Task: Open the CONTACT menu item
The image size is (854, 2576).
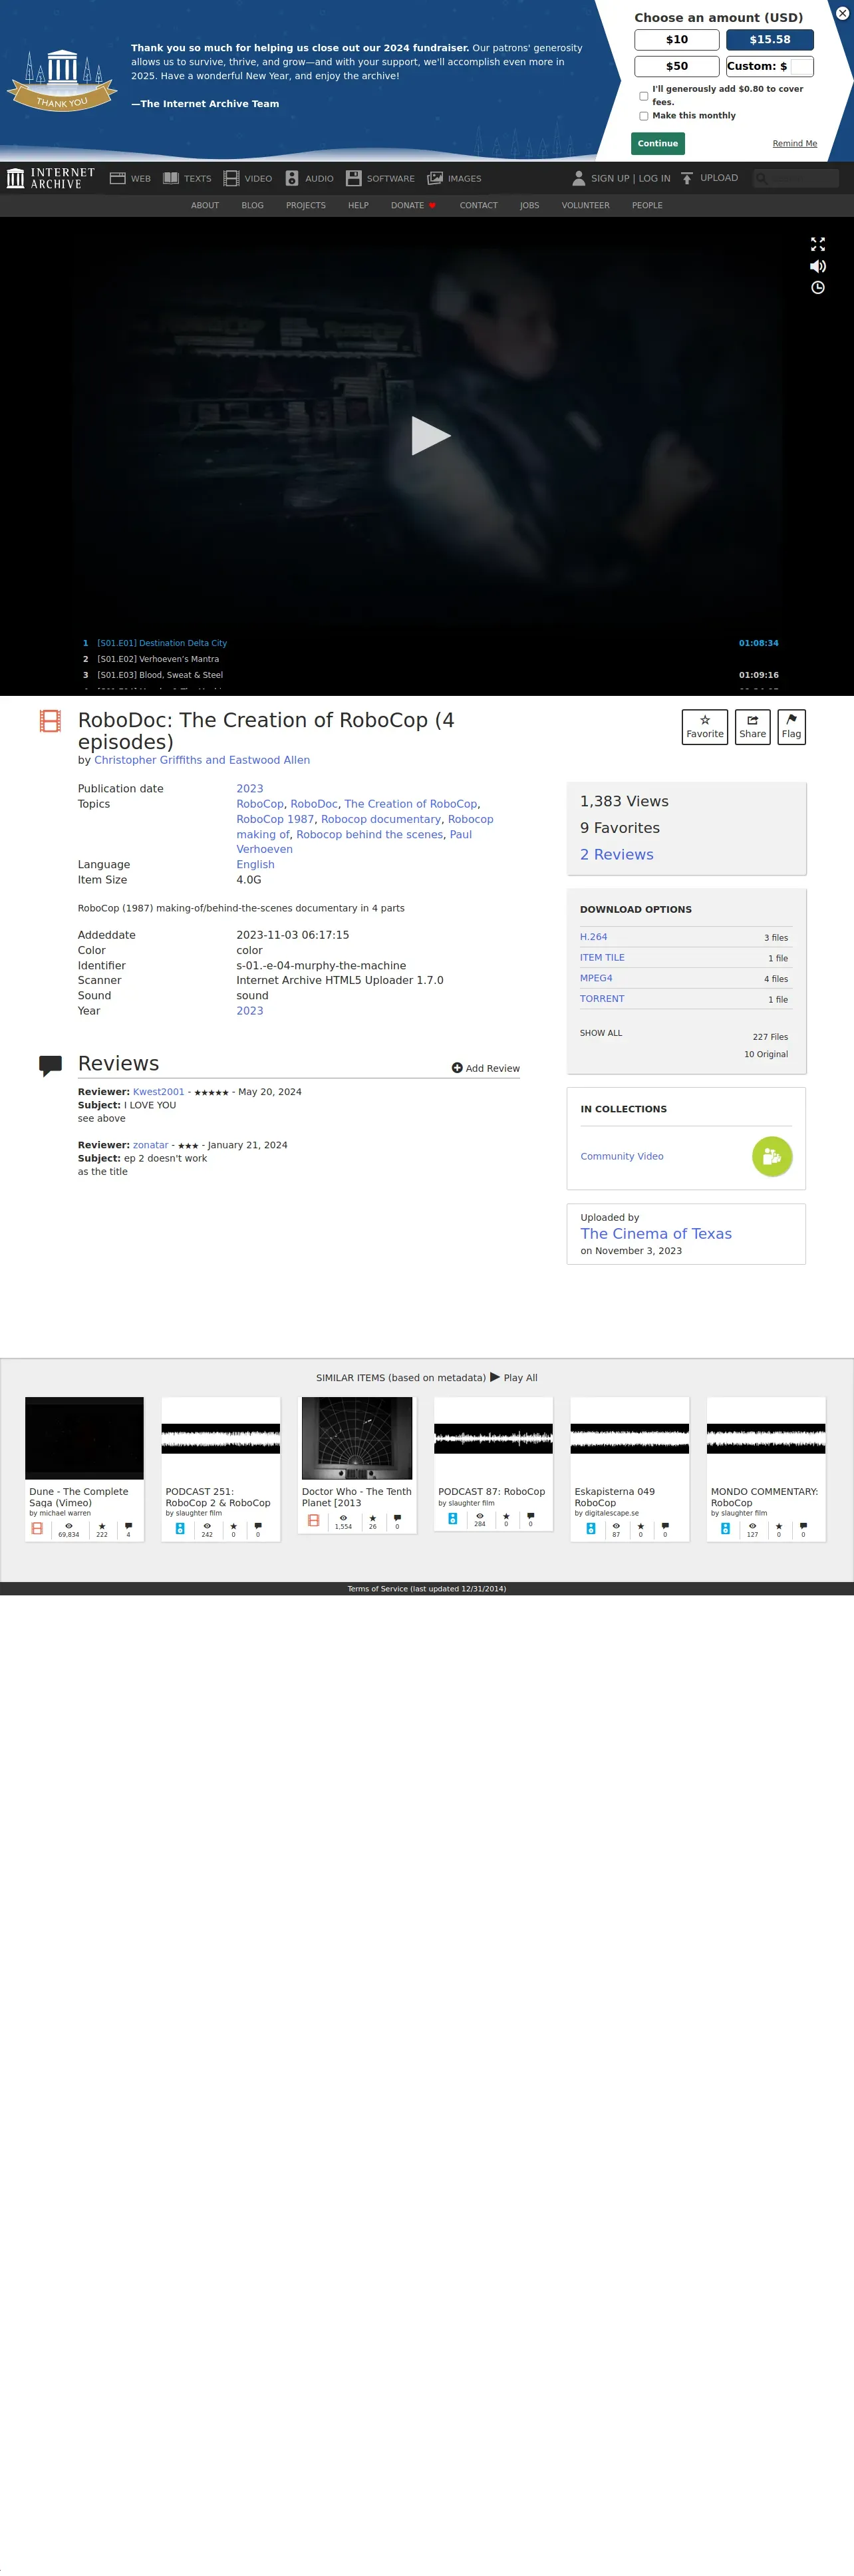Action: (479, 206)
